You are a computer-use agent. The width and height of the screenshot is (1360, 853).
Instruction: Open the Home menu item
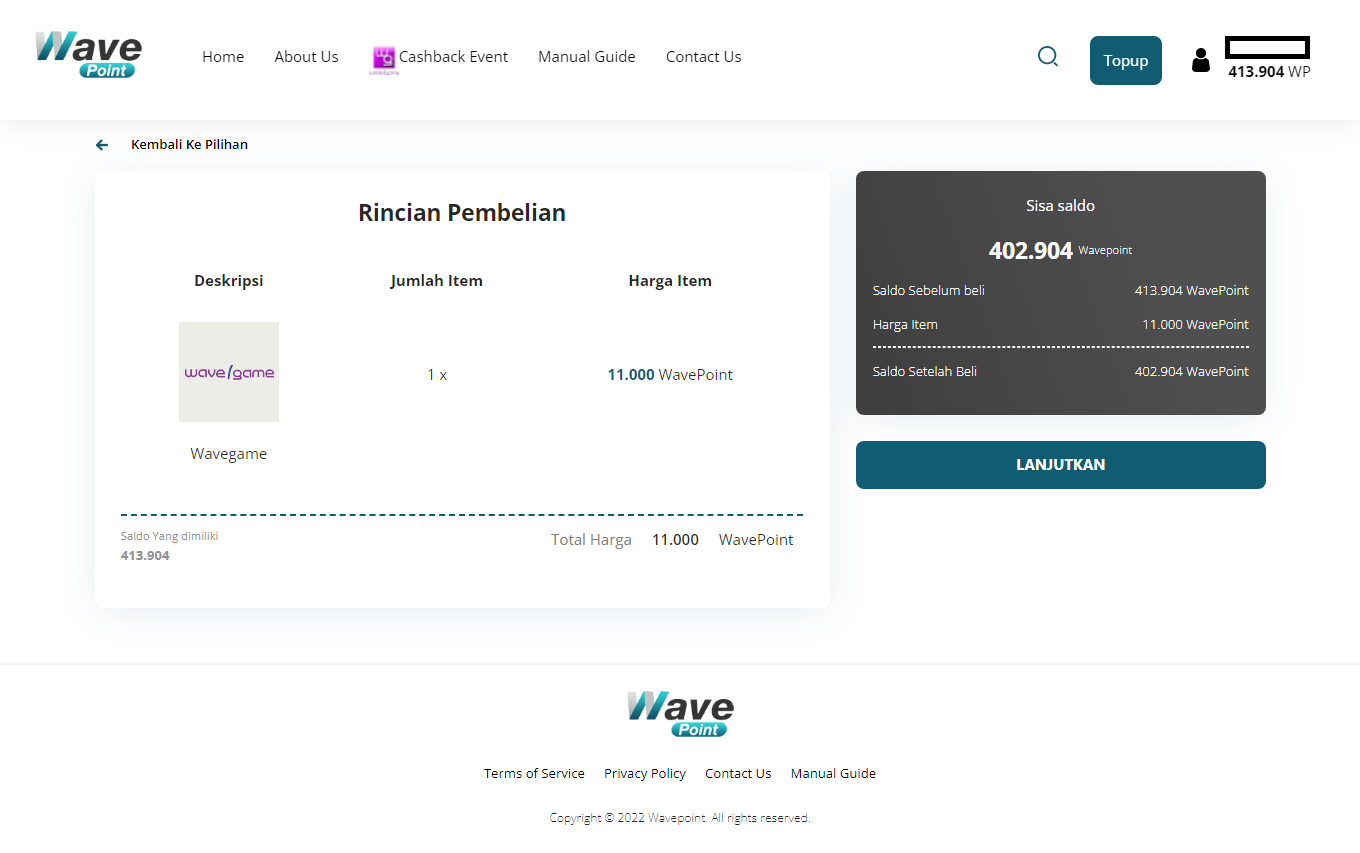223,57
